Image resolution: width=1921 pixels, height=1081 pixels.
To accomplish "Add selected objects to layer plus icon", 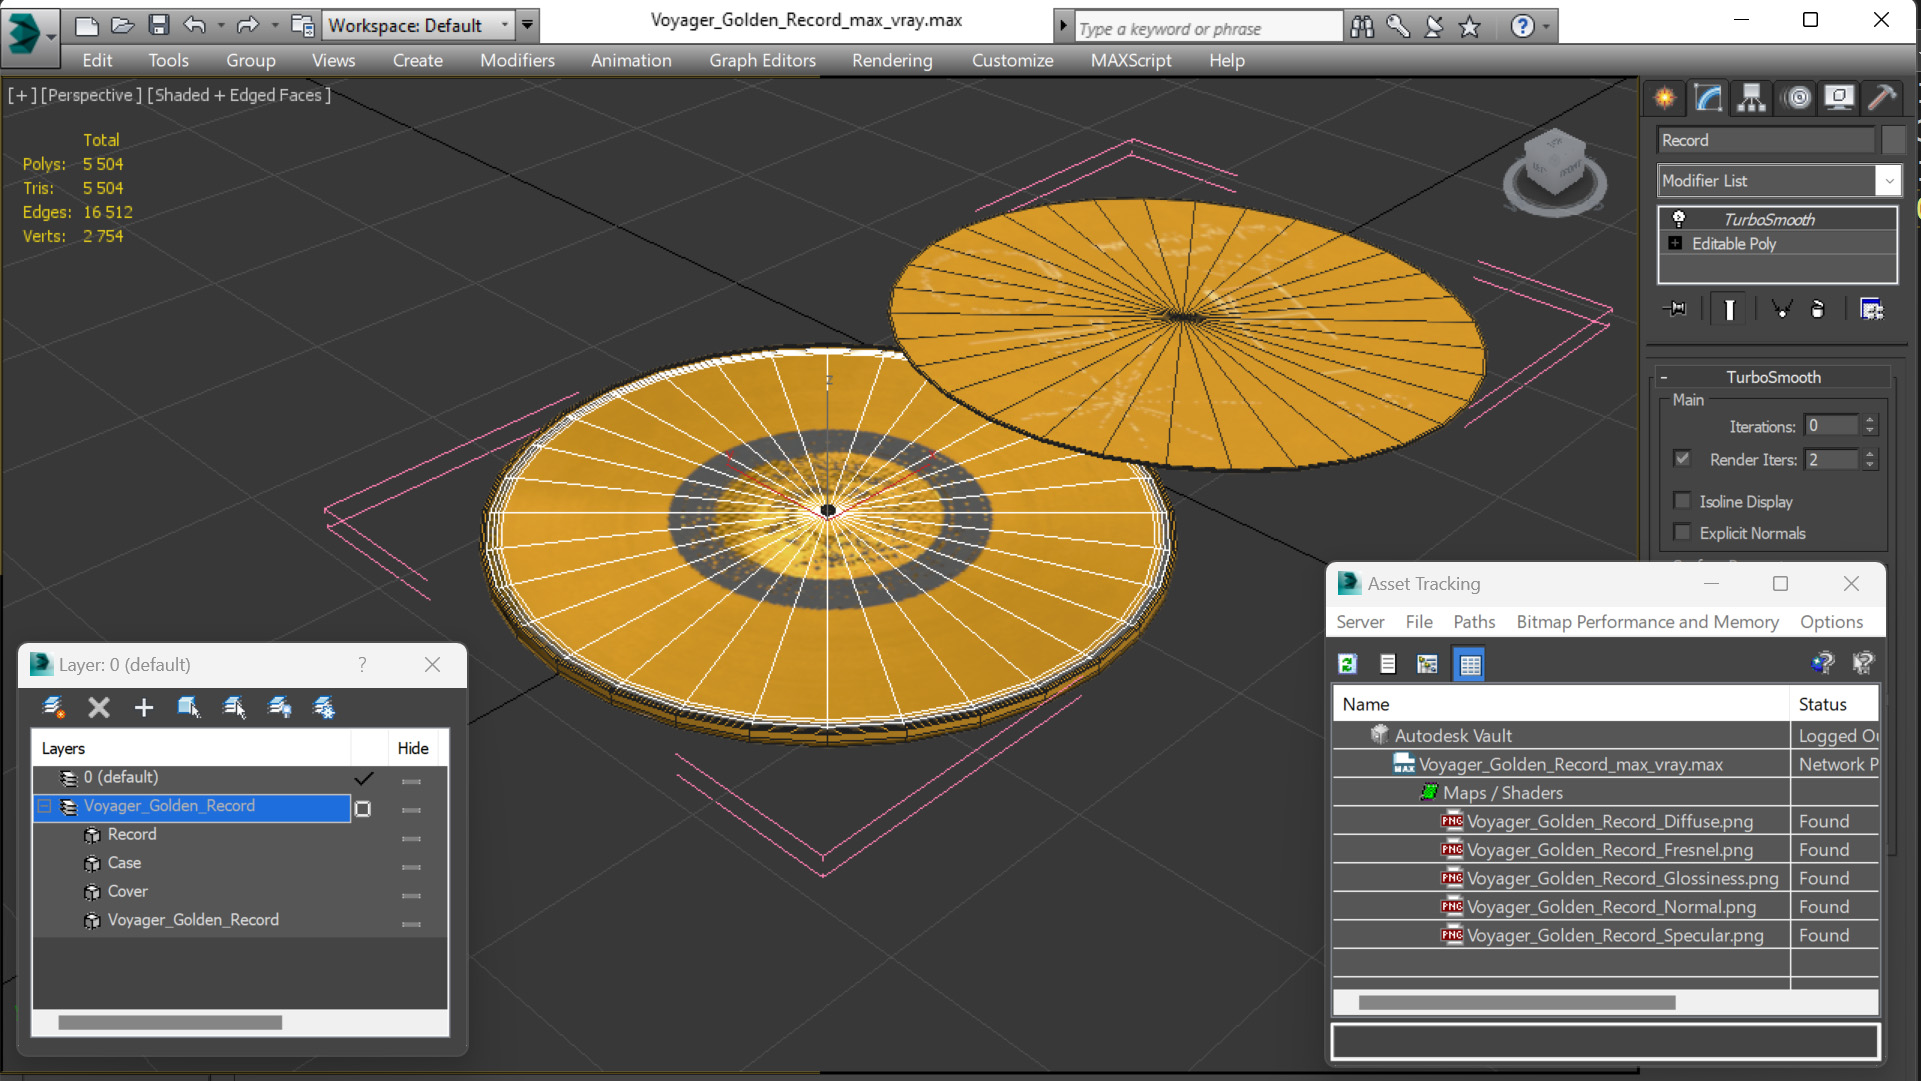I will click(144, 707).
